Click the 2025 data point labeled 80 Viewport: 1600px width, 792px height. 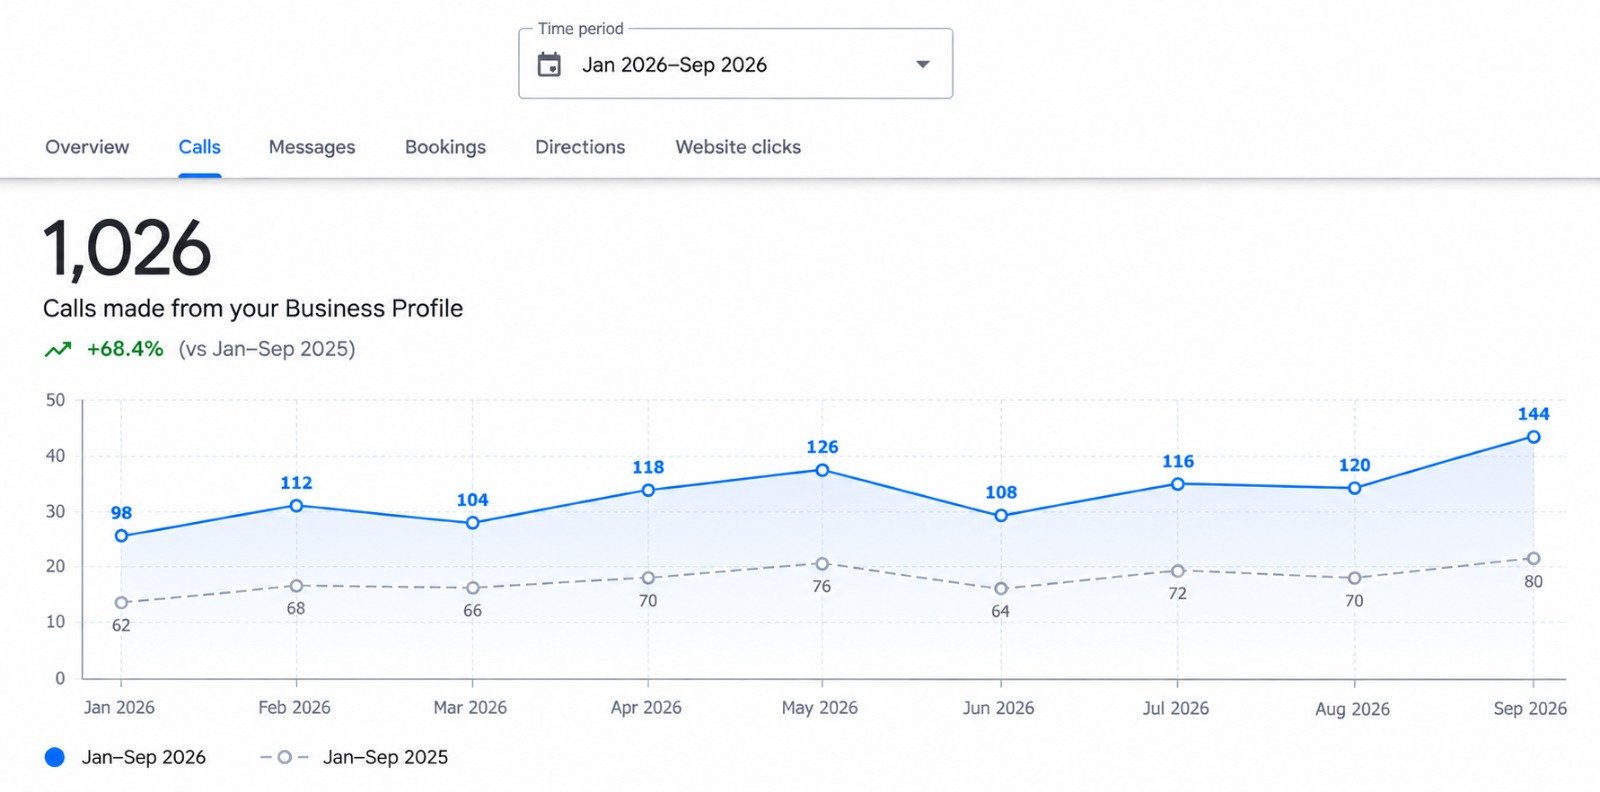(x=1533, y=559)
